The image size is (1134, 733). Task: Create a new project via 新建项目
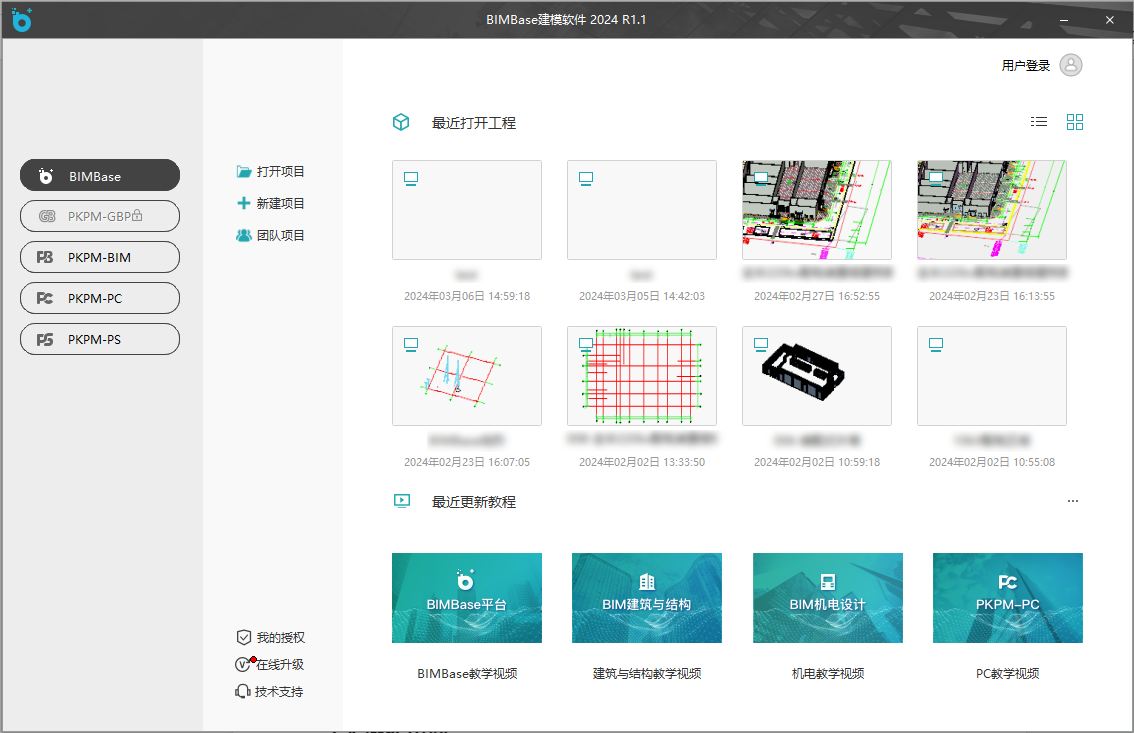click(271, 204)
